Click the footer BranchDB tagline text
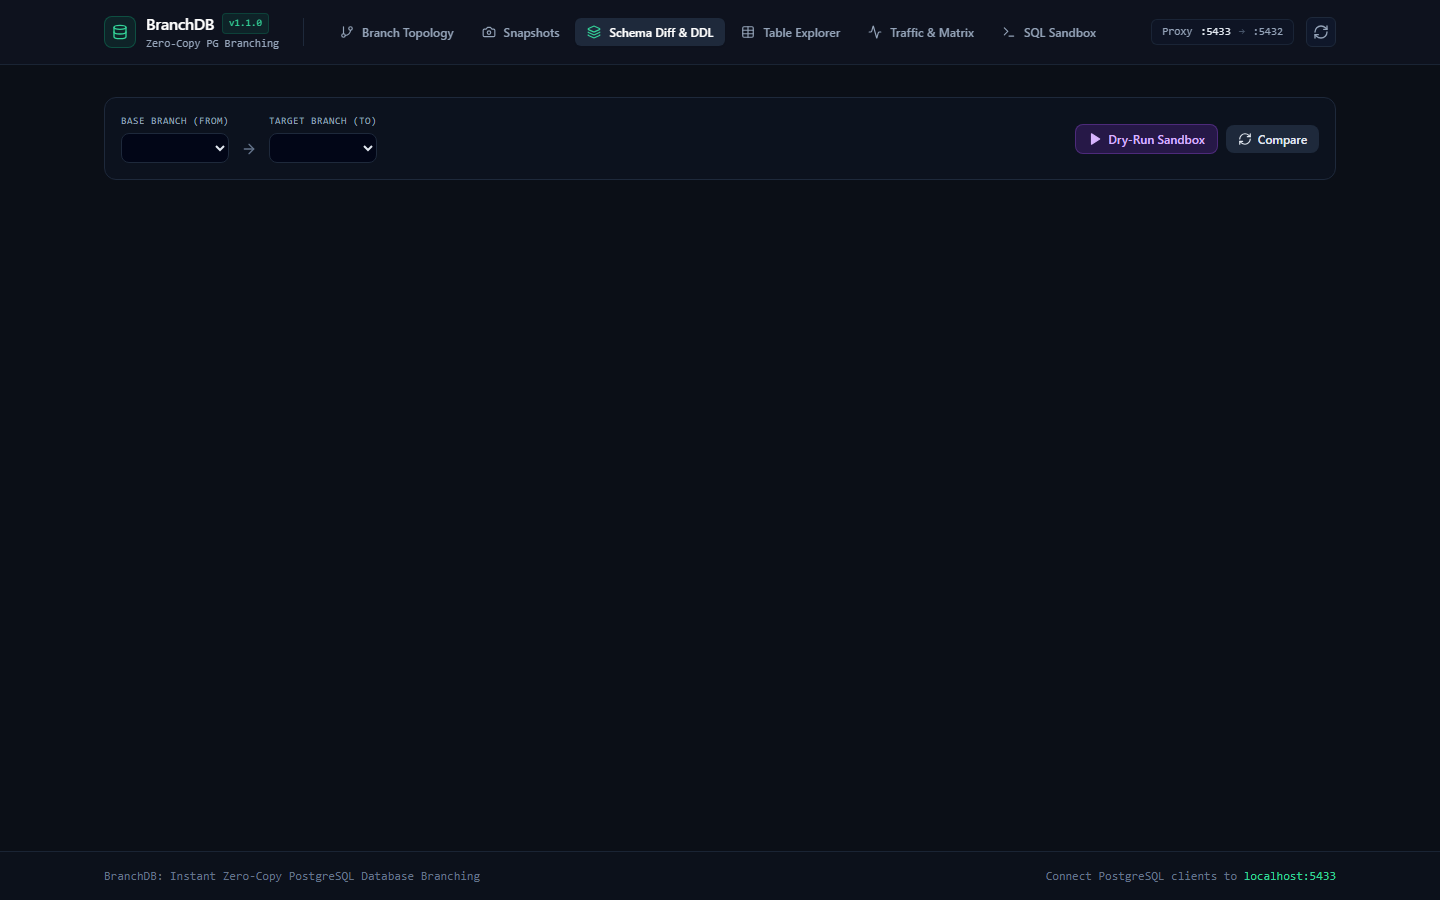Image resolution: width=1440 pixels, height=900 pixels. point(292,876)
